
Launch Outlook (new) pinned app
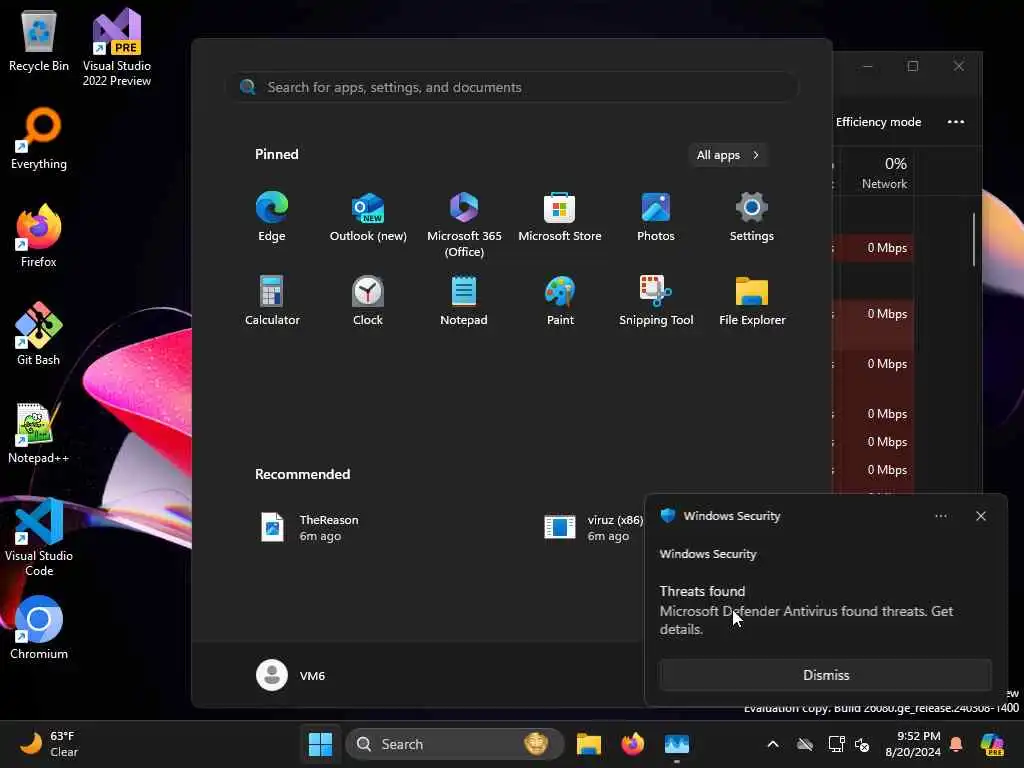368,217
